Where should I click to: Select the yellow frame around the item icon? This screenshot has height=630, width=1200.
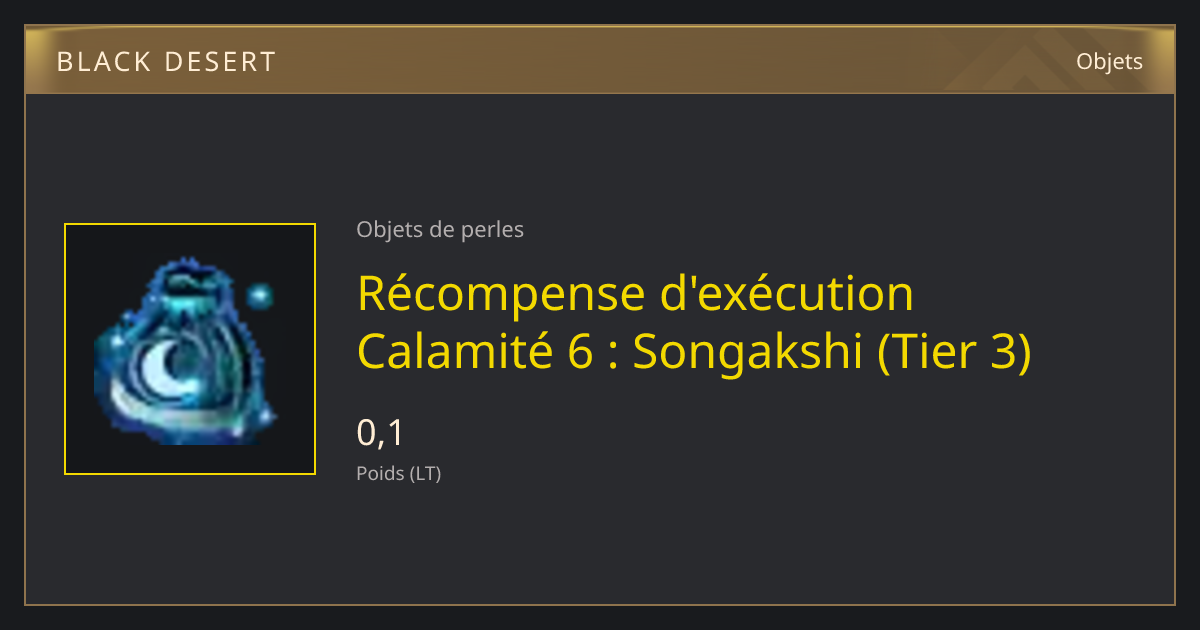click(190, 349)
